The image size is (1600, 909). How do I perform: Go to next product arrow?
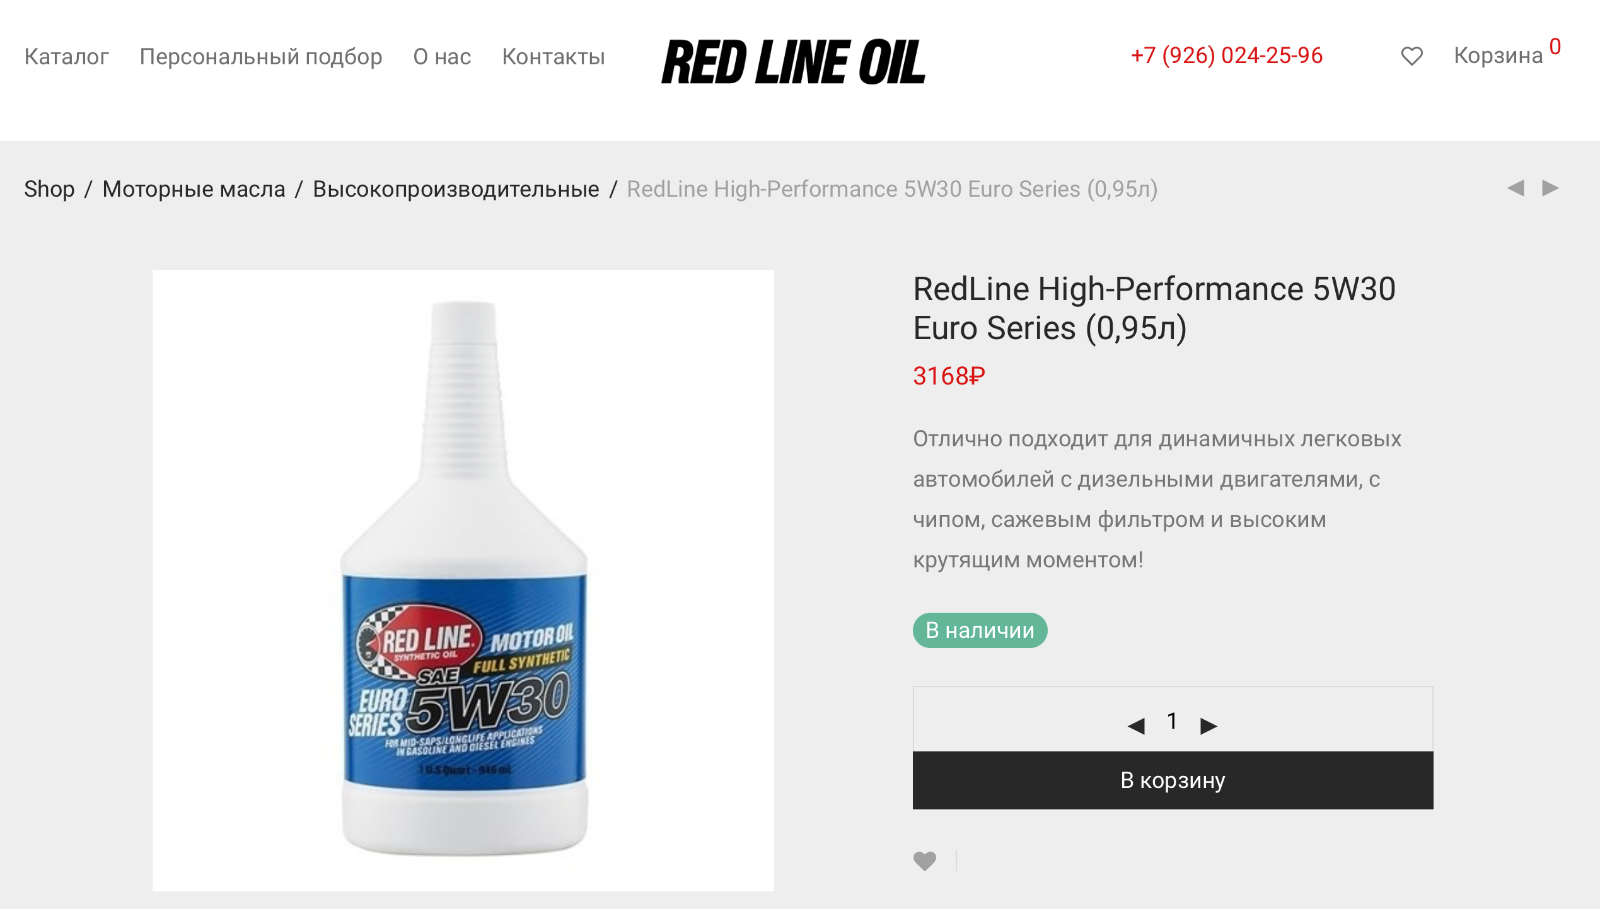tap(1550, 188)
